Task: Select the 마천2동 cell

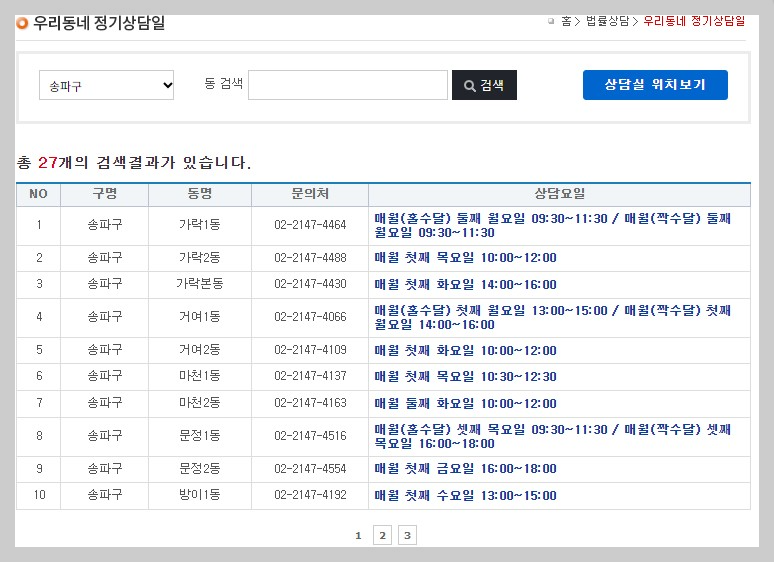Action: (x=200, y=403)
